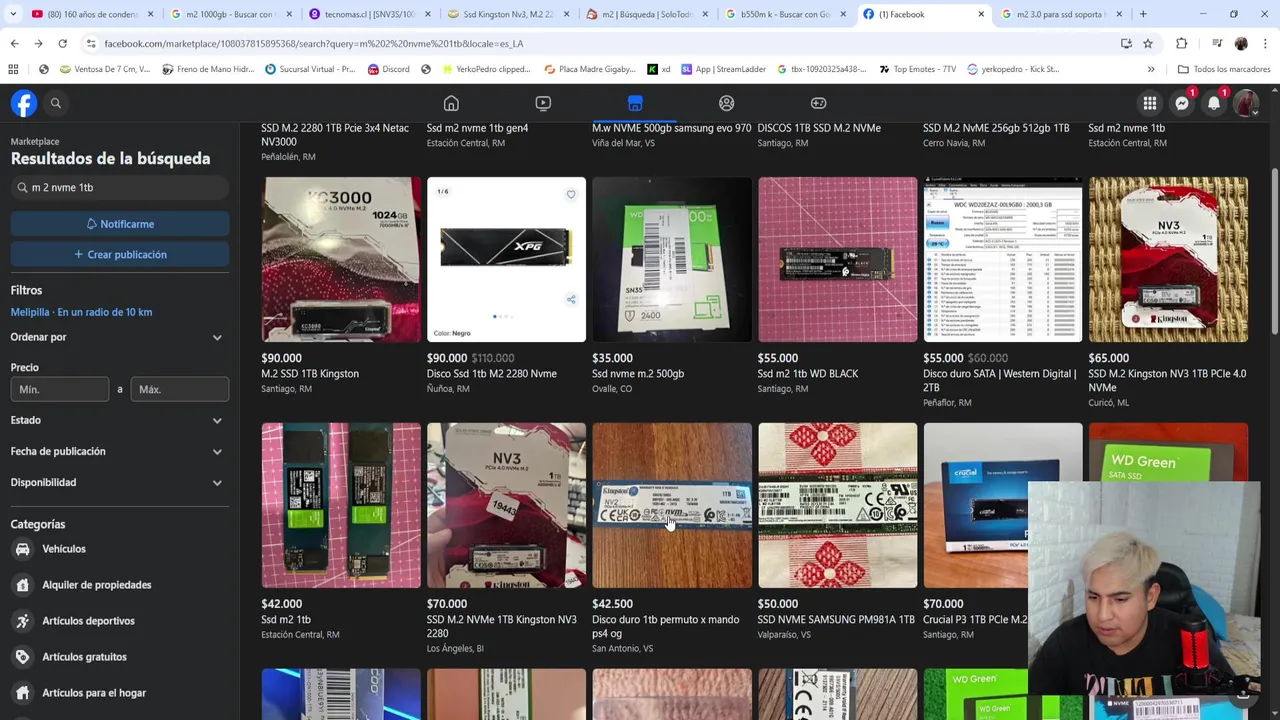Open the Chrome three-dot menu
1280x720 pixels.
1266,43
